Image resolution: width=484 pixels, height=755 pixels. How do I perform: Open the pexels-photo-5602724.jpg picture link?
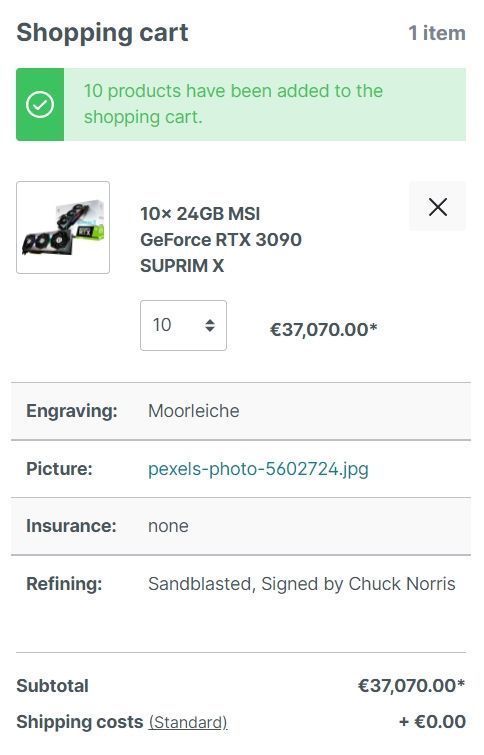(258, 469)
